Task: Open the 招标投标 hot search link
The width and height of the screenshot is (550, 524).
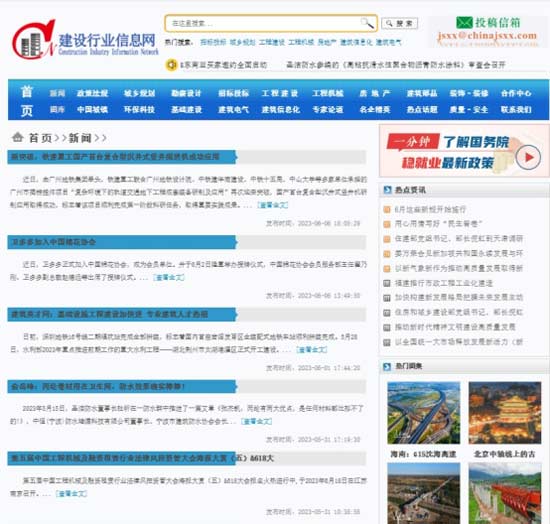Action: [213, 42]
